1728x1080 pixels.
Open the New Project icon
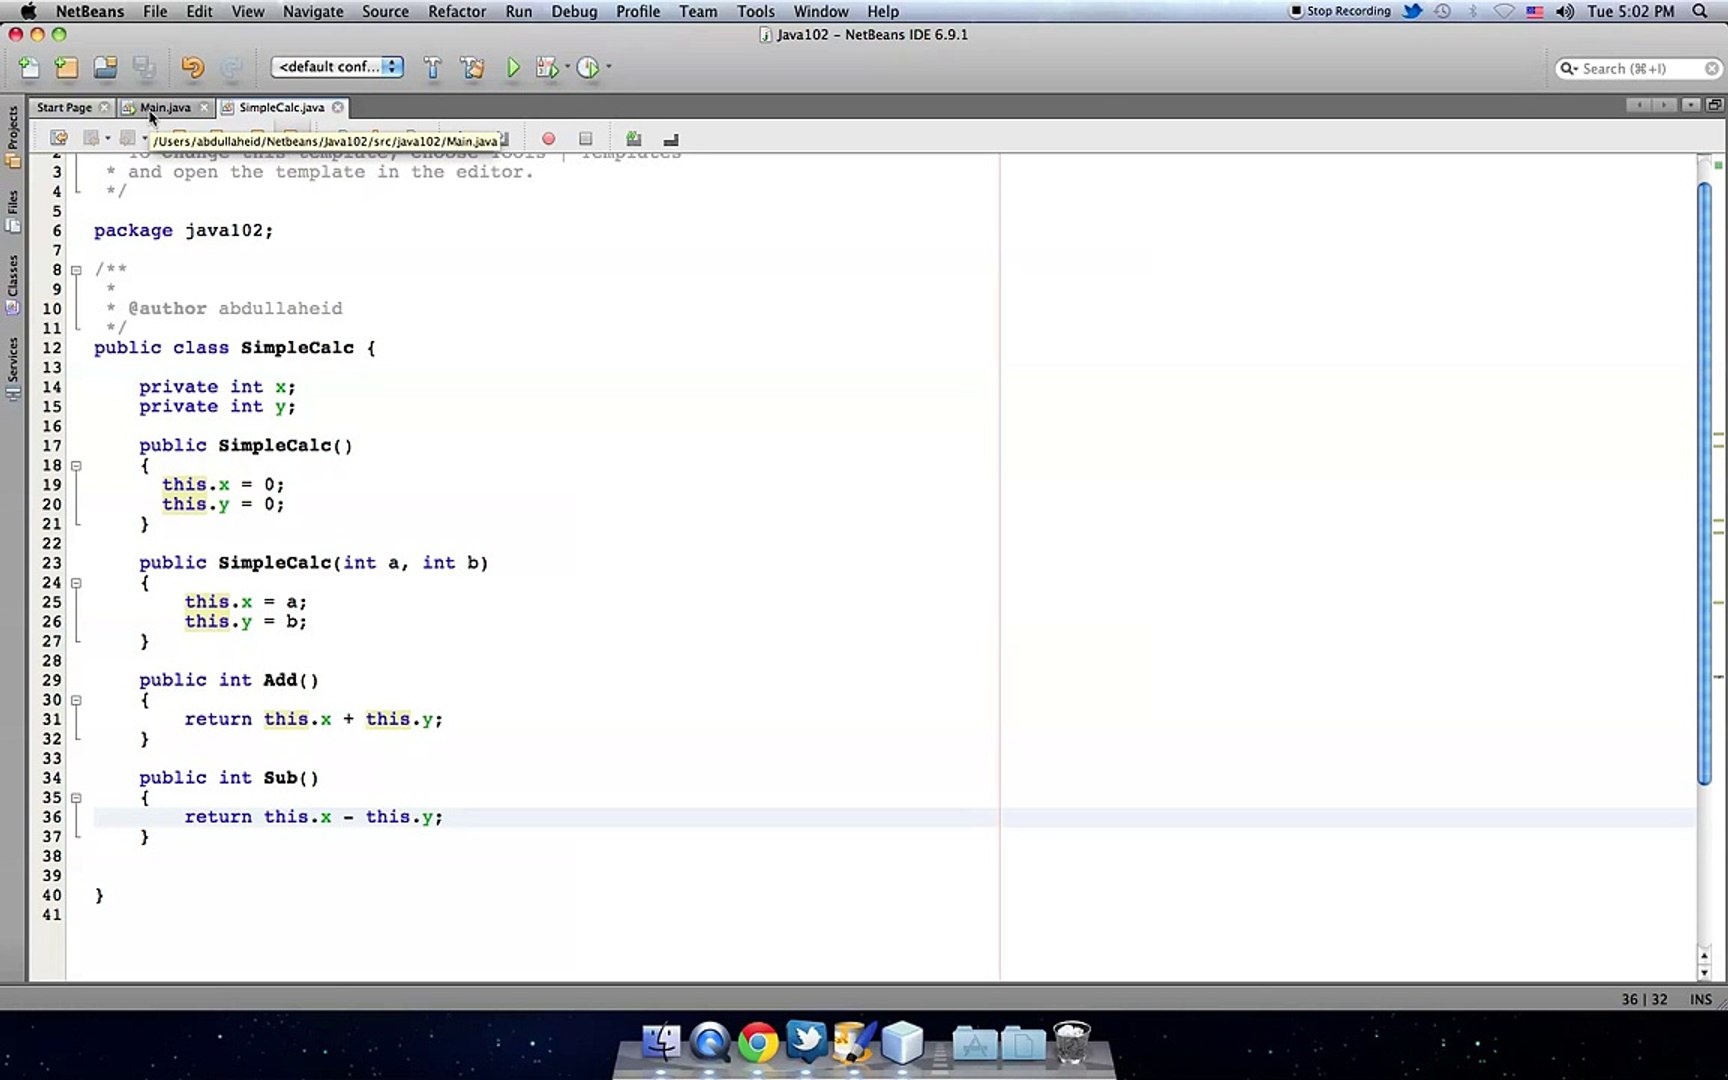pyautogui.click(x=66, y=67)
